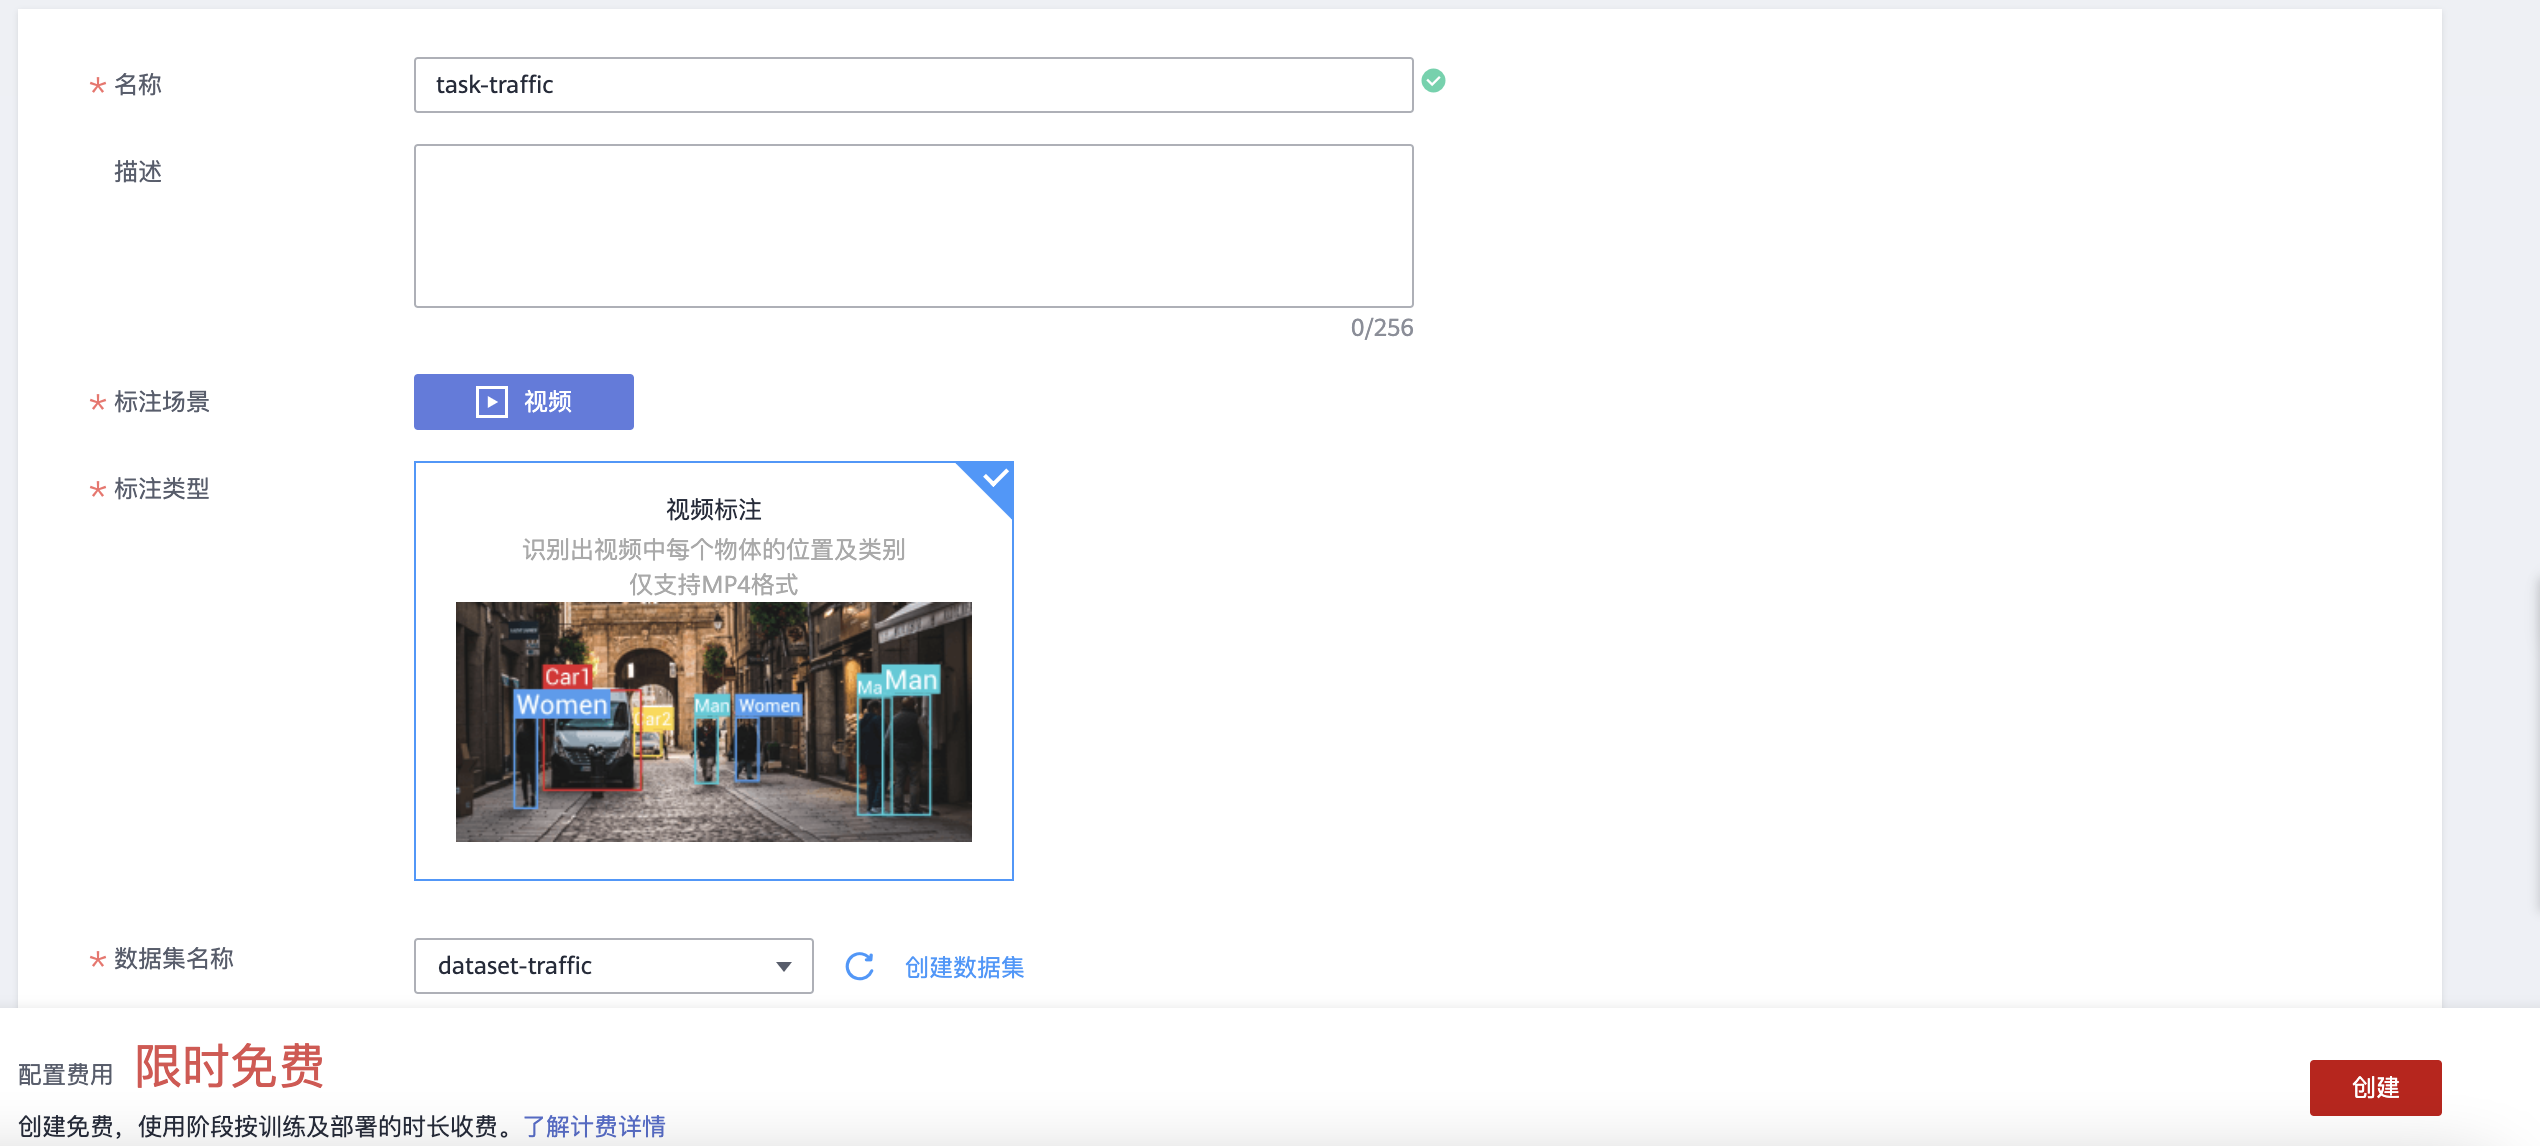The image size is (2540, 1146).
Task: Click the green validation checkmark icon
Action: coord(1433,81)
